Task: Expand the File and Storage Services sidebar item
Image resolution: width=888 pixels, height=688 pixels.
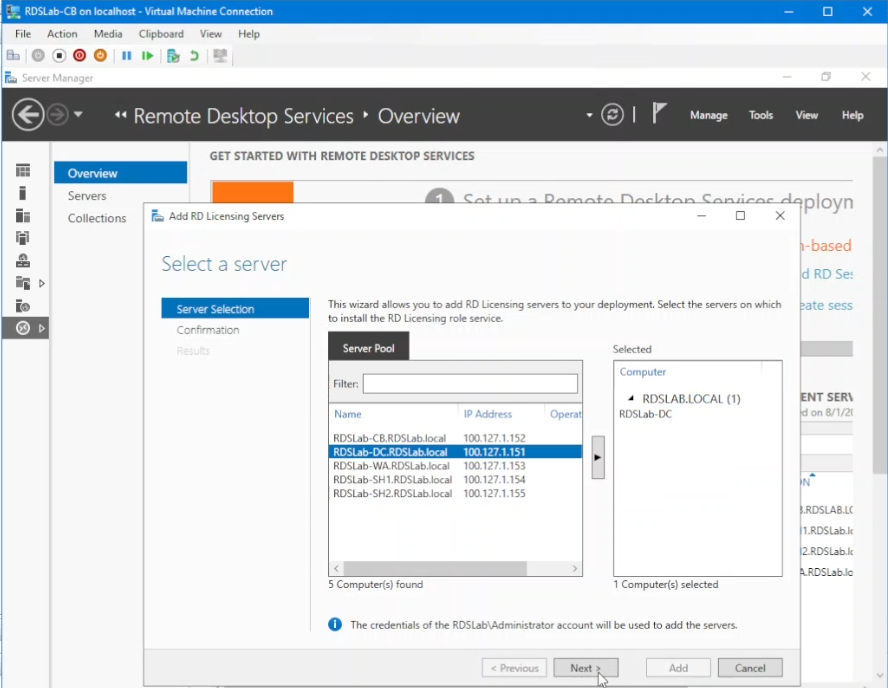Action: coord(42,283)
